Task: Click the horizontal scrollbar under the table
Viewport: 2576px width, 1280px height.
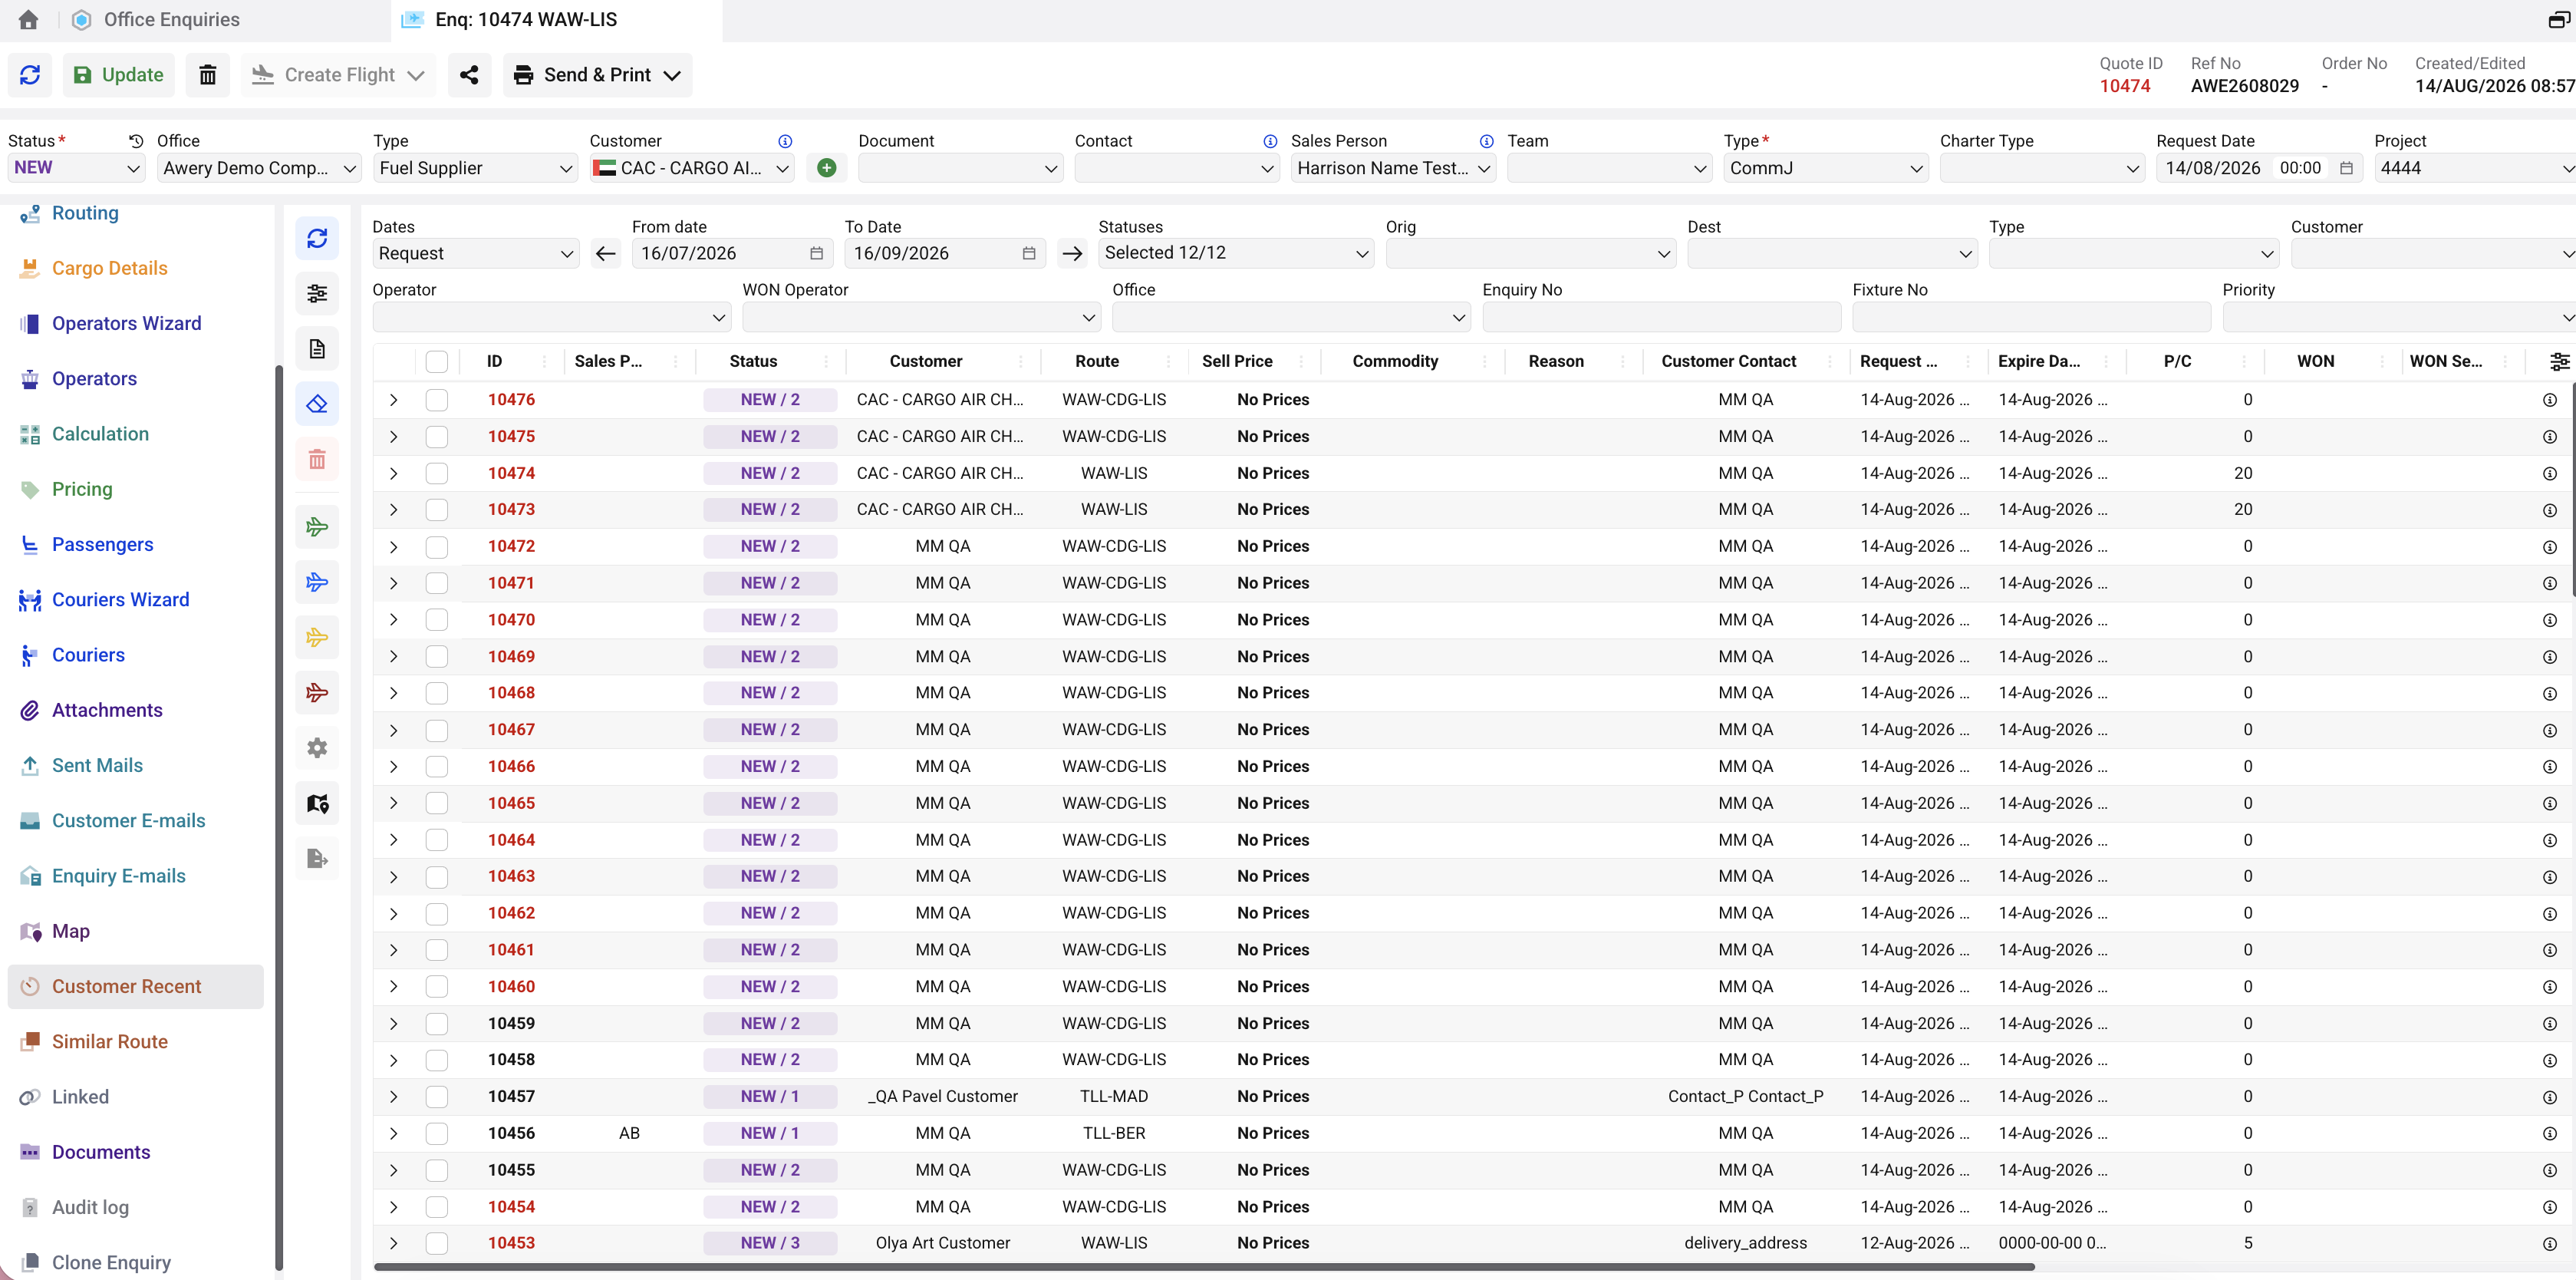Action: point(1204,1266)
